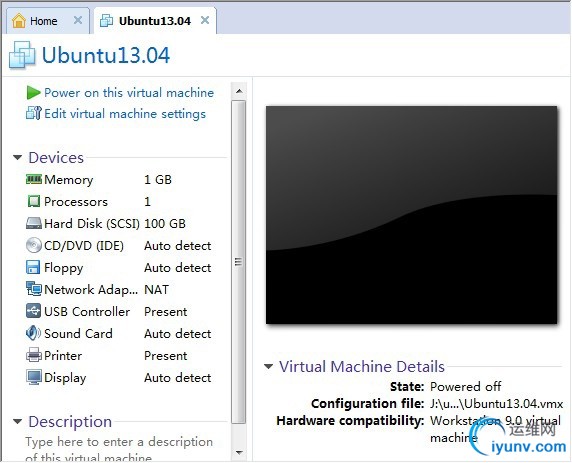Select the Display monitor icon
The height and width of the screenshot is (463, 572).
pos(34,377)
